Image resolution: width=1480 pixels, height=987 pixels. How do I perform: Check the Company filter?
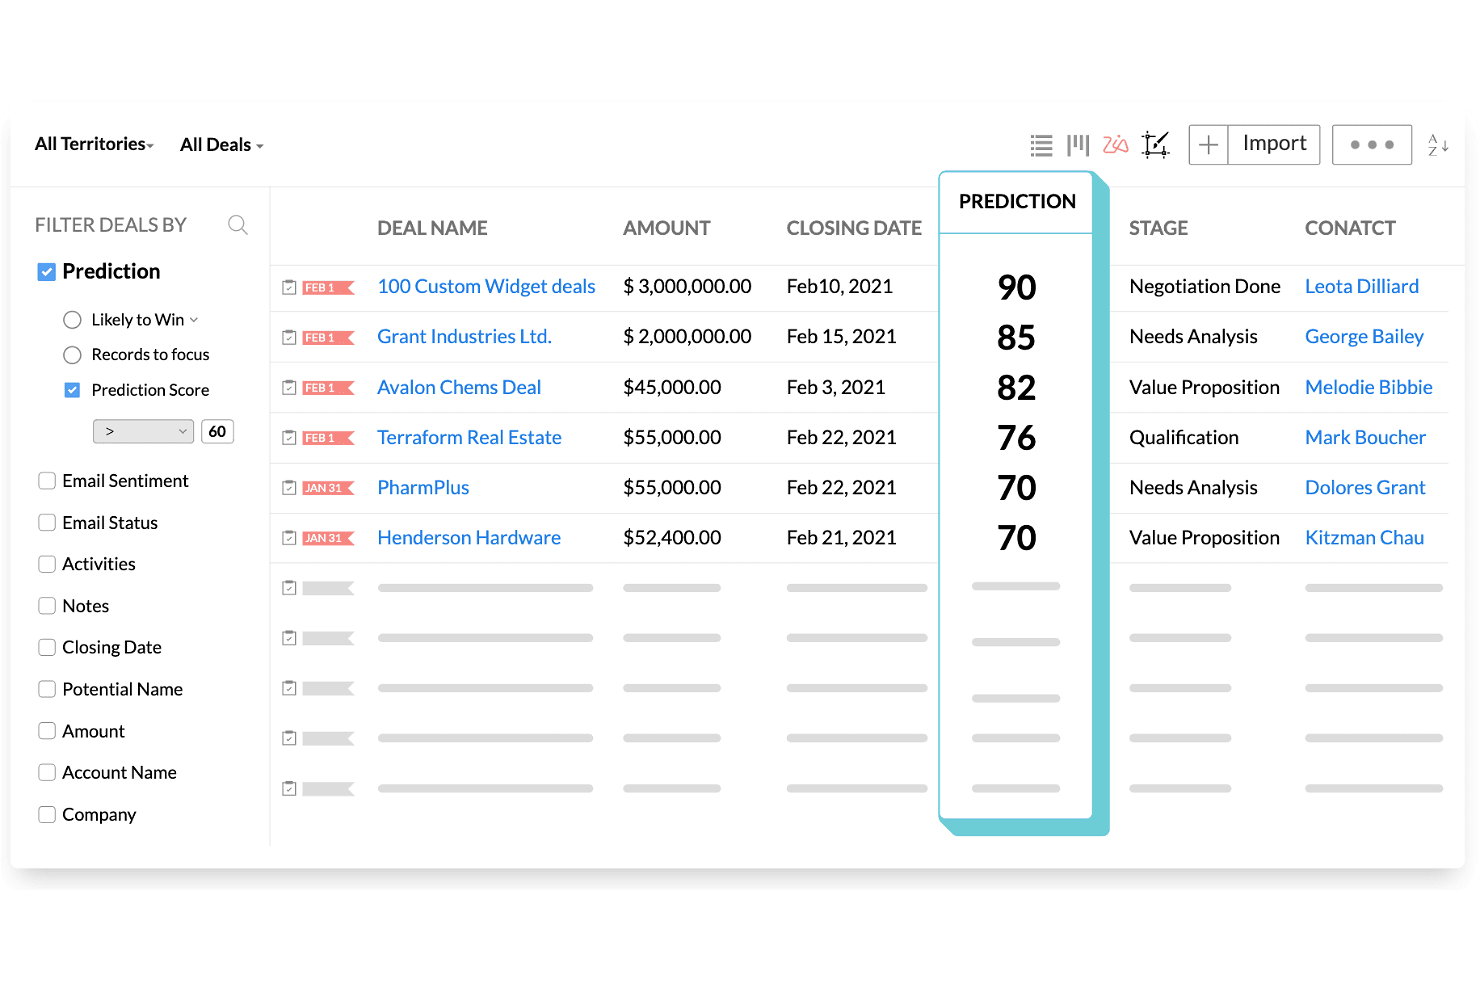pos(47,815)
